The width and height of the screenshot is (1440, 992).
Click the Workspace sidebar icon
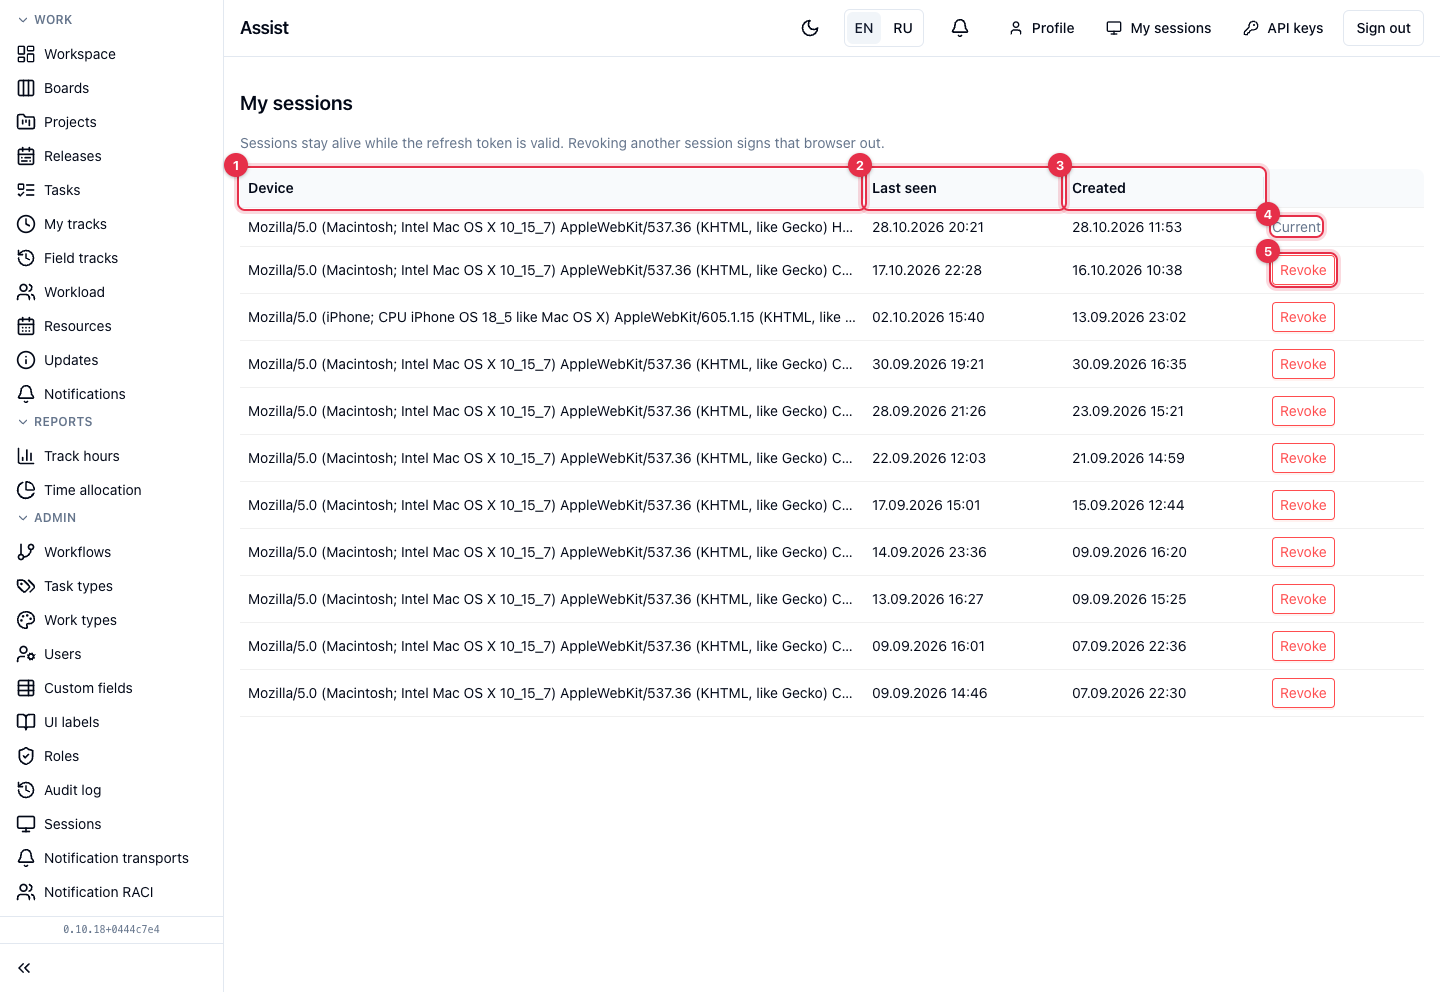(x=26, y=54)
